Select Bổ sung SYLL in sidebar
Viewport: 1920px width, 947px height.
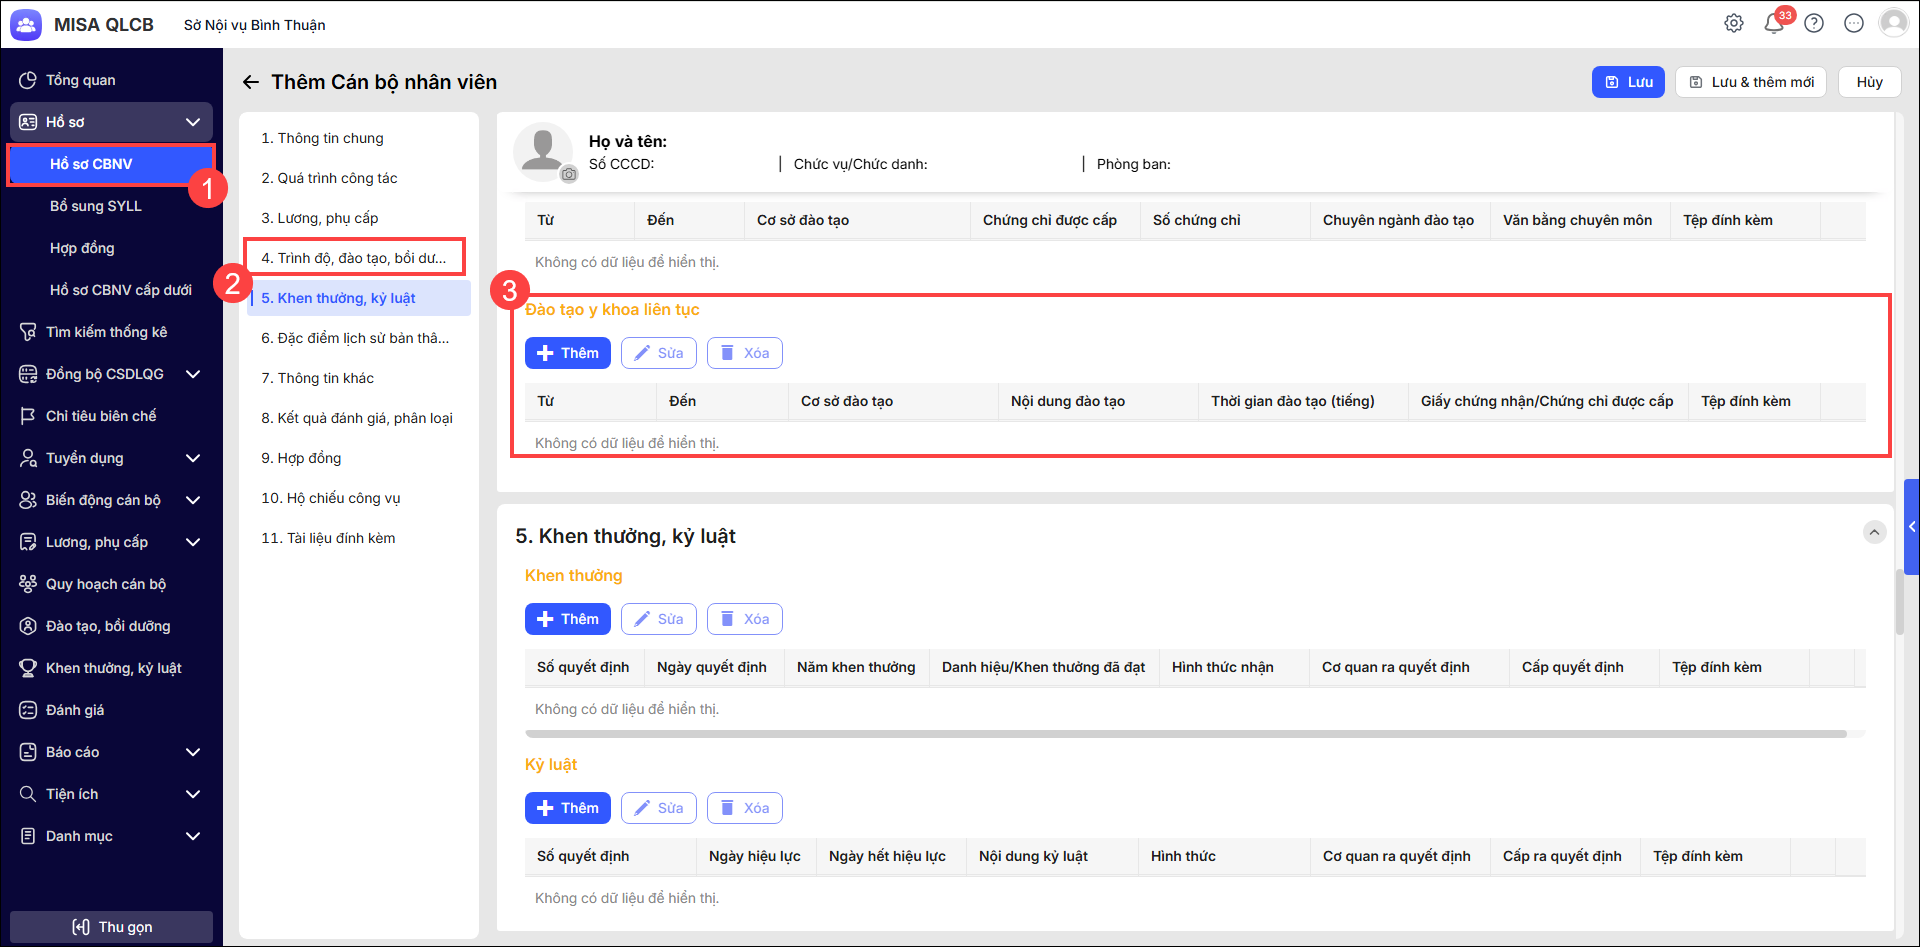pos(96,206)
